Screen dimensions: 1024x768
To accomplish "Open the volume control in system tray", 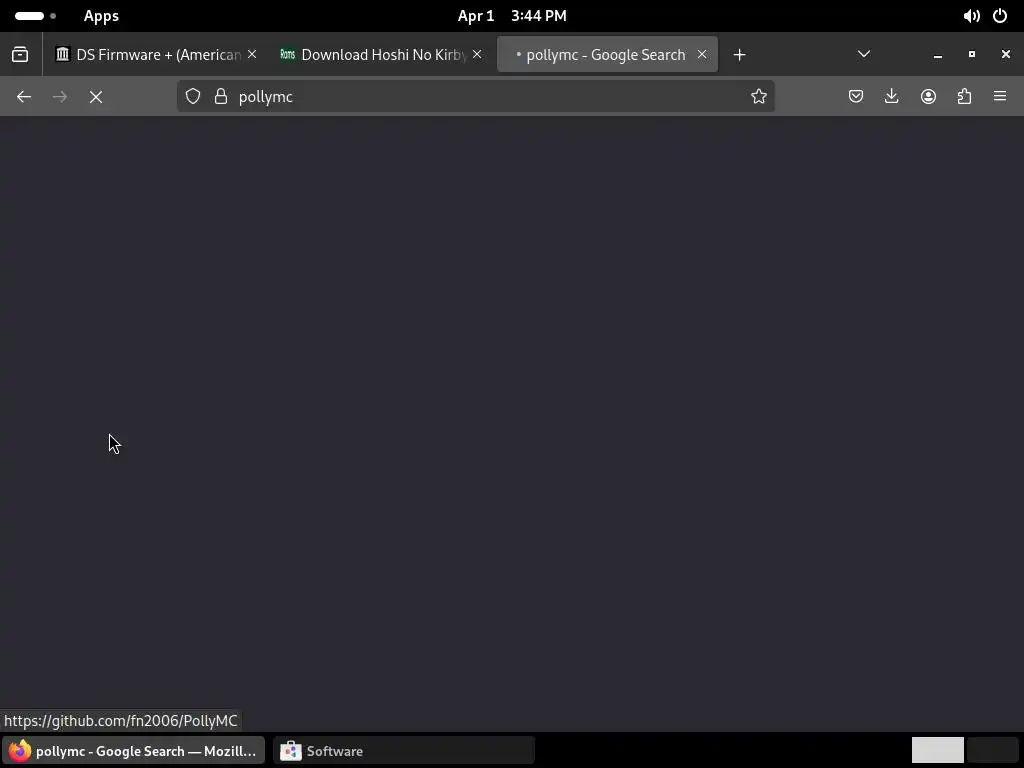I will 971,16.
